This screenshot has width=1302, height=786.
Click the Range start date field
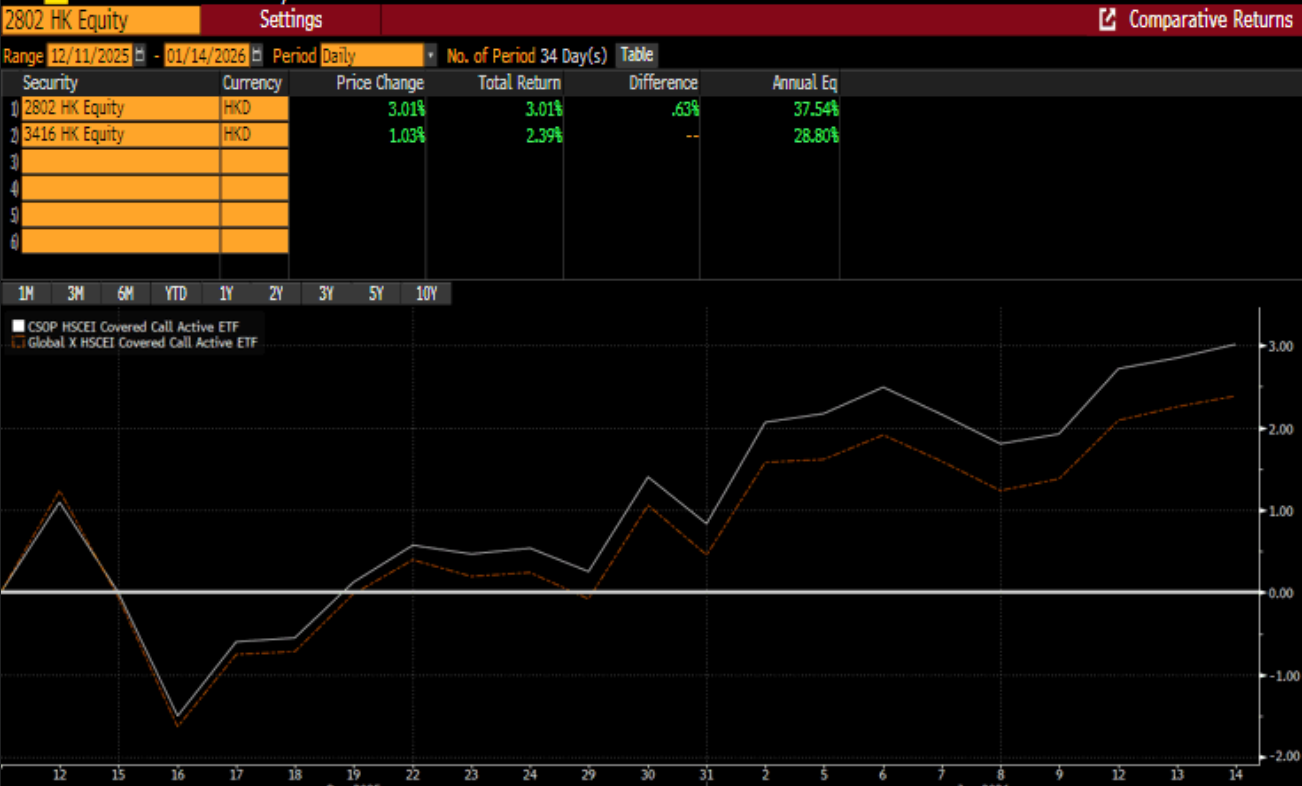89,56
